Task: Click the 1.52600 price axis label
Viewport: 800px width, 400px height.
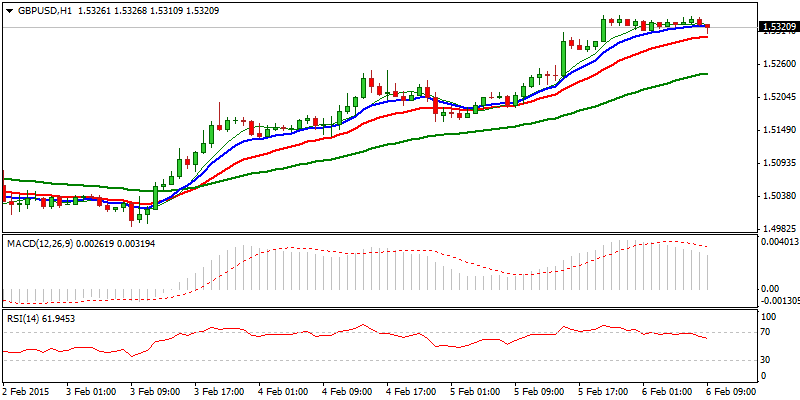Action: 777,64
